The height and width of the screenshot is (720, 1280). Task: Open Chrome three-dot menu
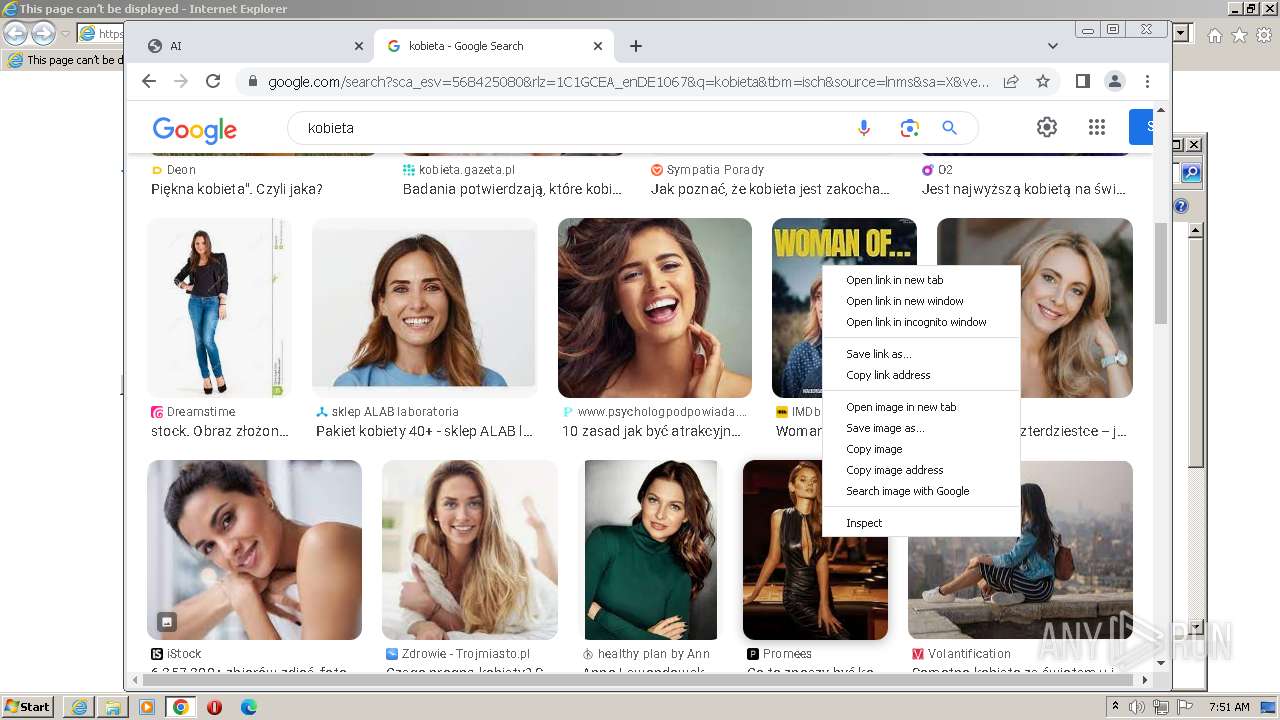(1147, 81)
